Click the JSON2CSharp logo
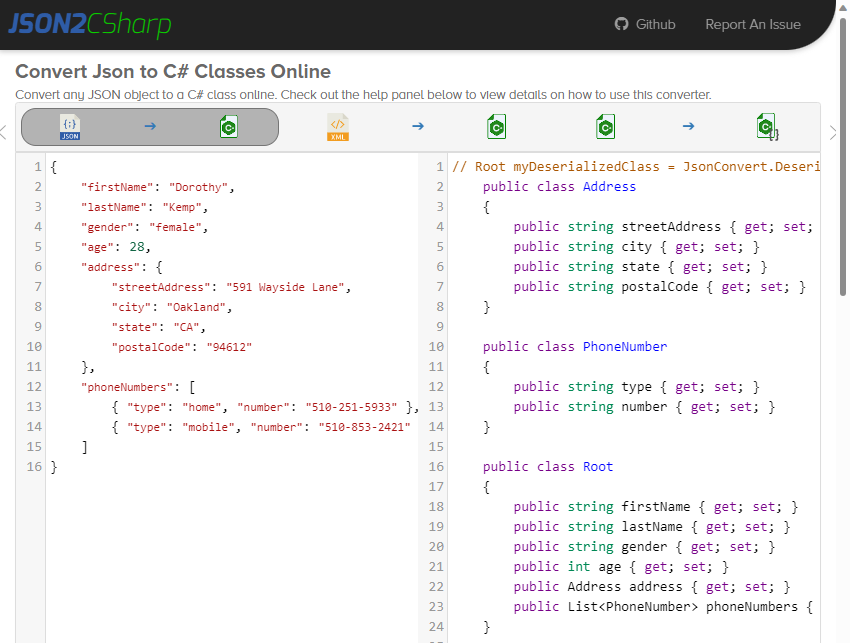This screenshot has height=643, width=850. click(x=90, y=25)
